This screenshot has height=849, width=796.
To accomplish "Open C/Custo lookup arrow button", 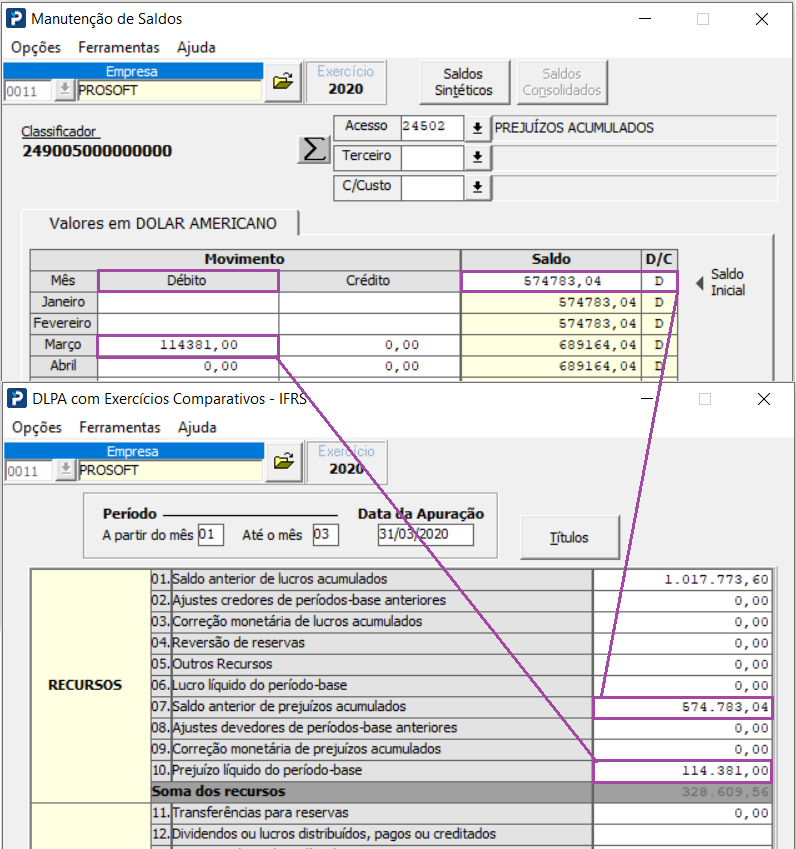I will click(478, 187).
